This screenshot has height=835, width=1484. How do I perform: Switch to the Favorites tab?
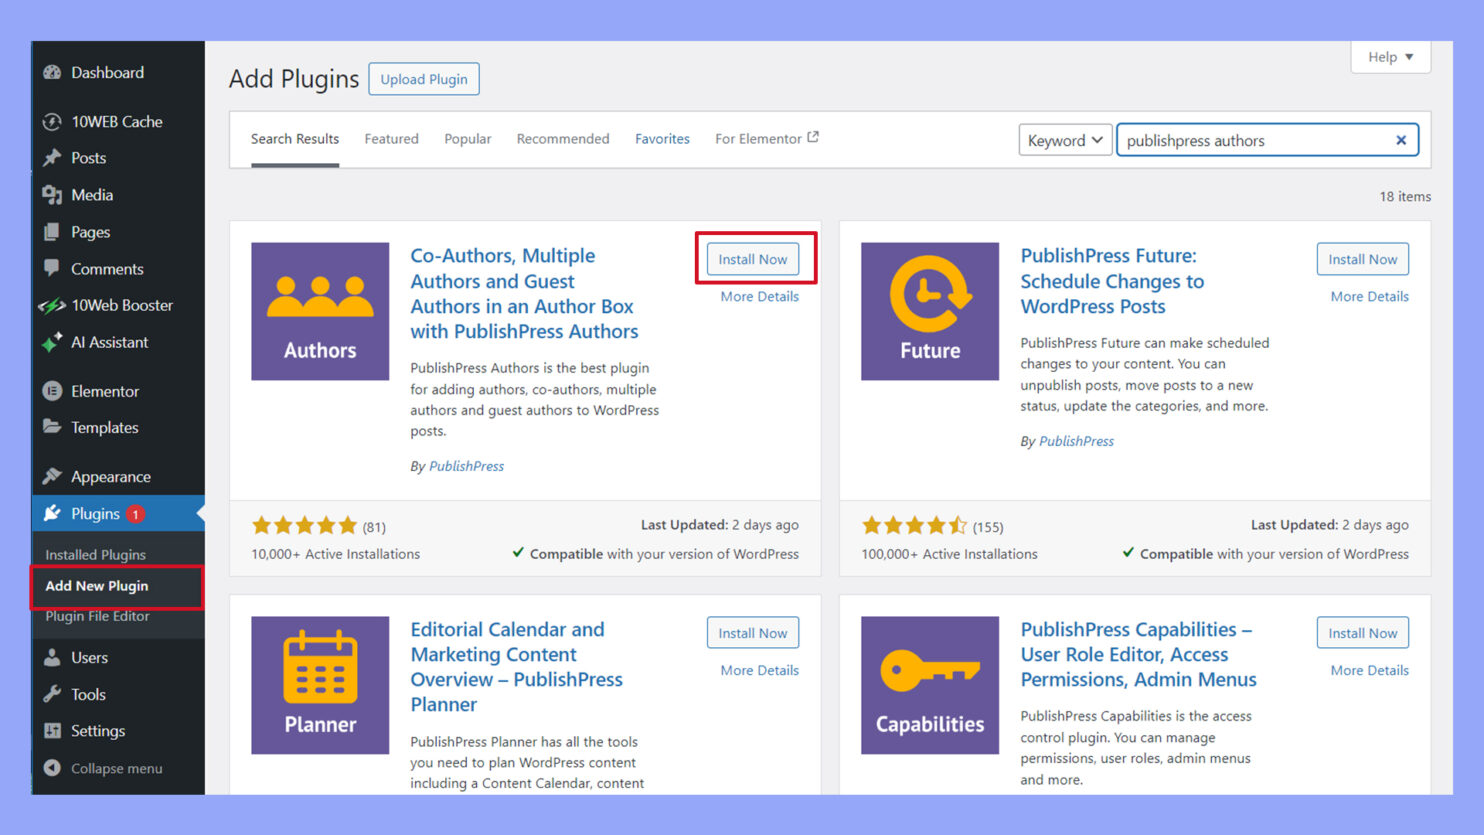click(662, 139)
